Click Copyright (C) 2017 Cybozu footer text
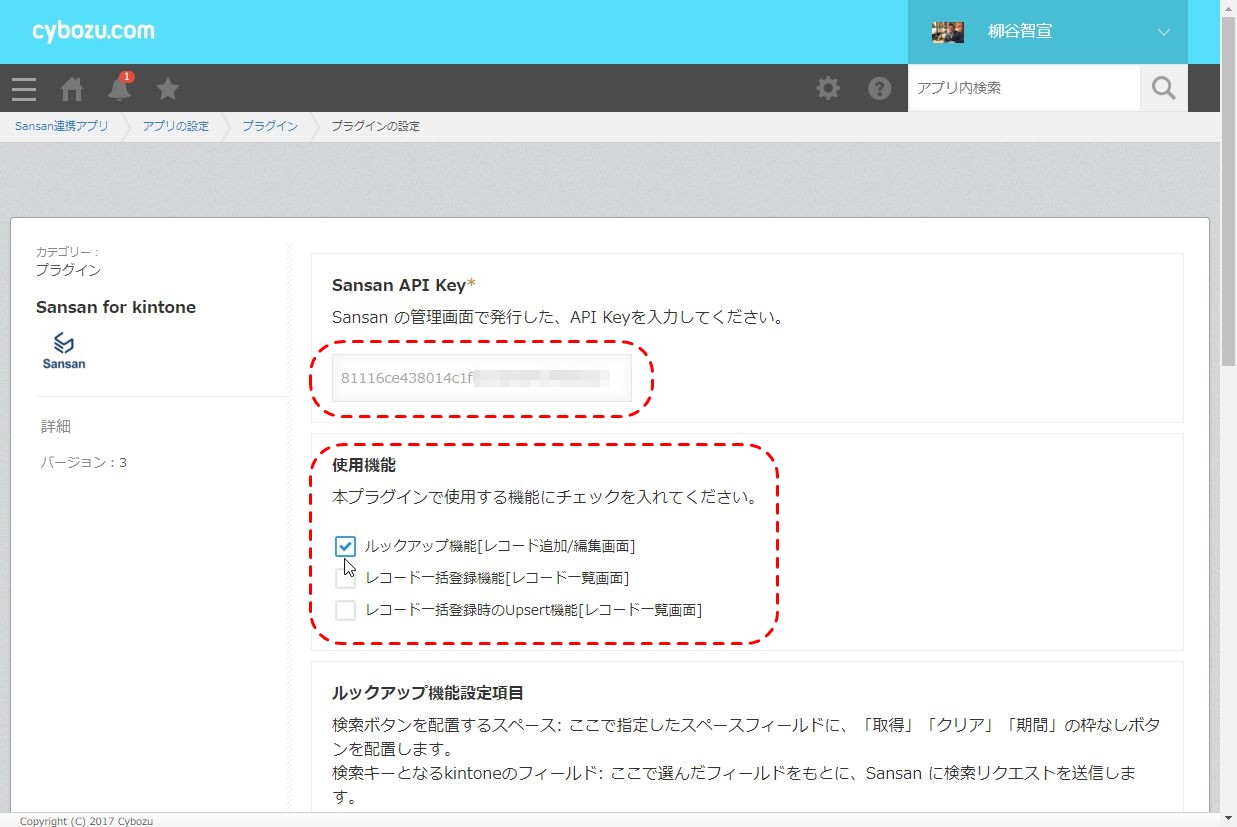The width and height of the screenshot is (1237, 827). pyautogui.click(x=86, y=821)
